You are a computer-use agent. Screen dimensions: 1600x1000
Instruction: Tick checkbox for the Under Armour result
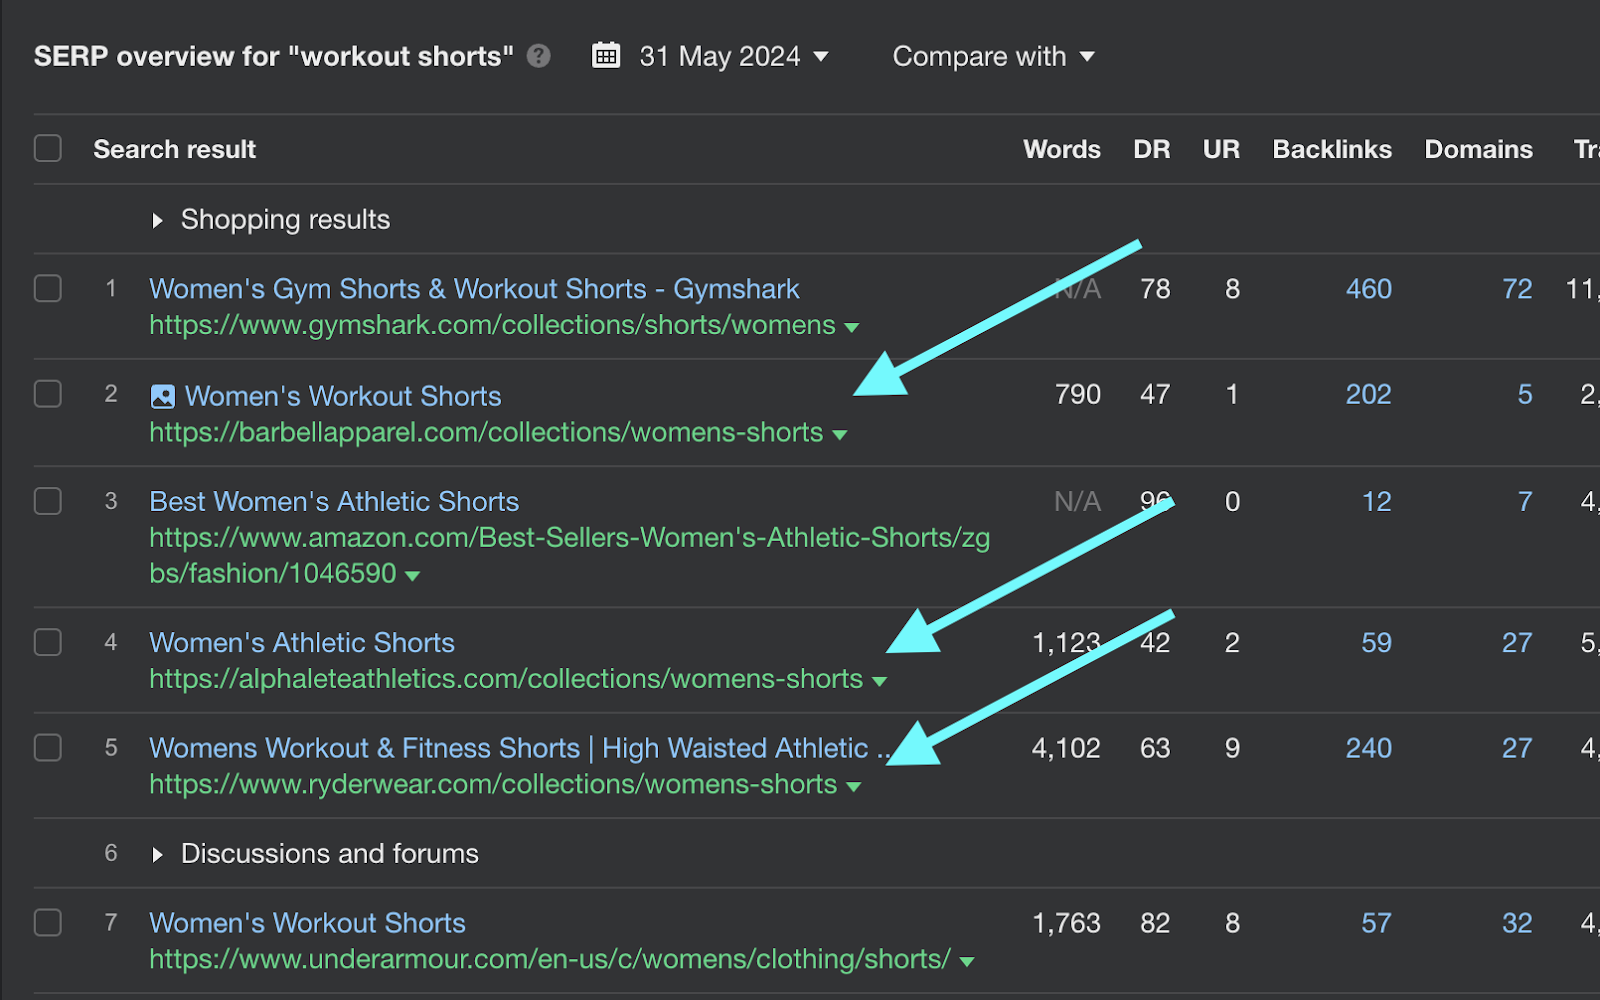click(48, 922)
